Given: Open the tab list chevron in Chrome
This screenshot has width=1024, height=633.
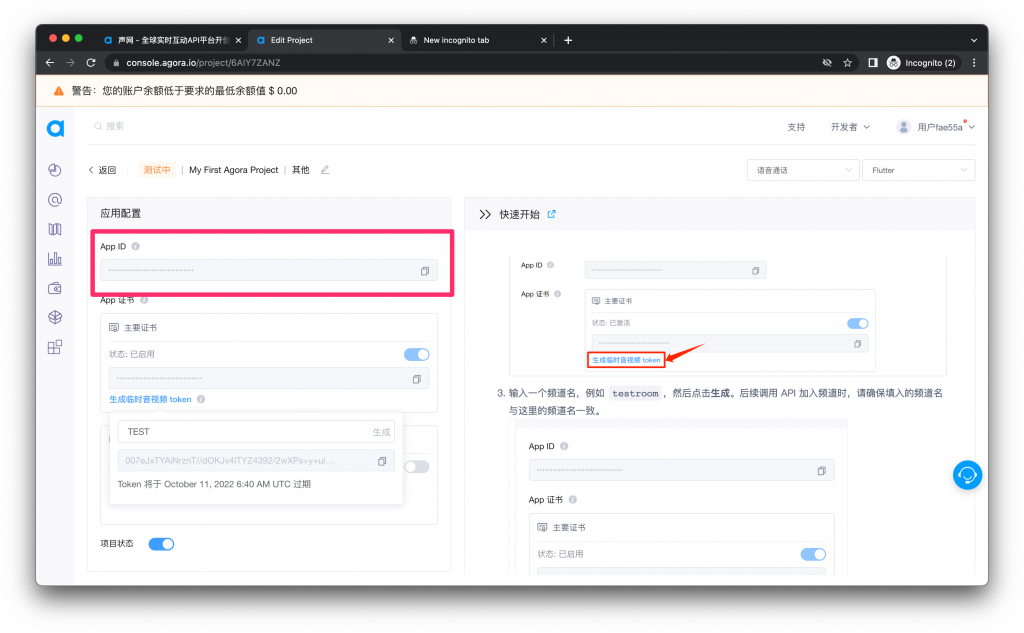Looking at the screenshot, I should [x=974, y=41].
